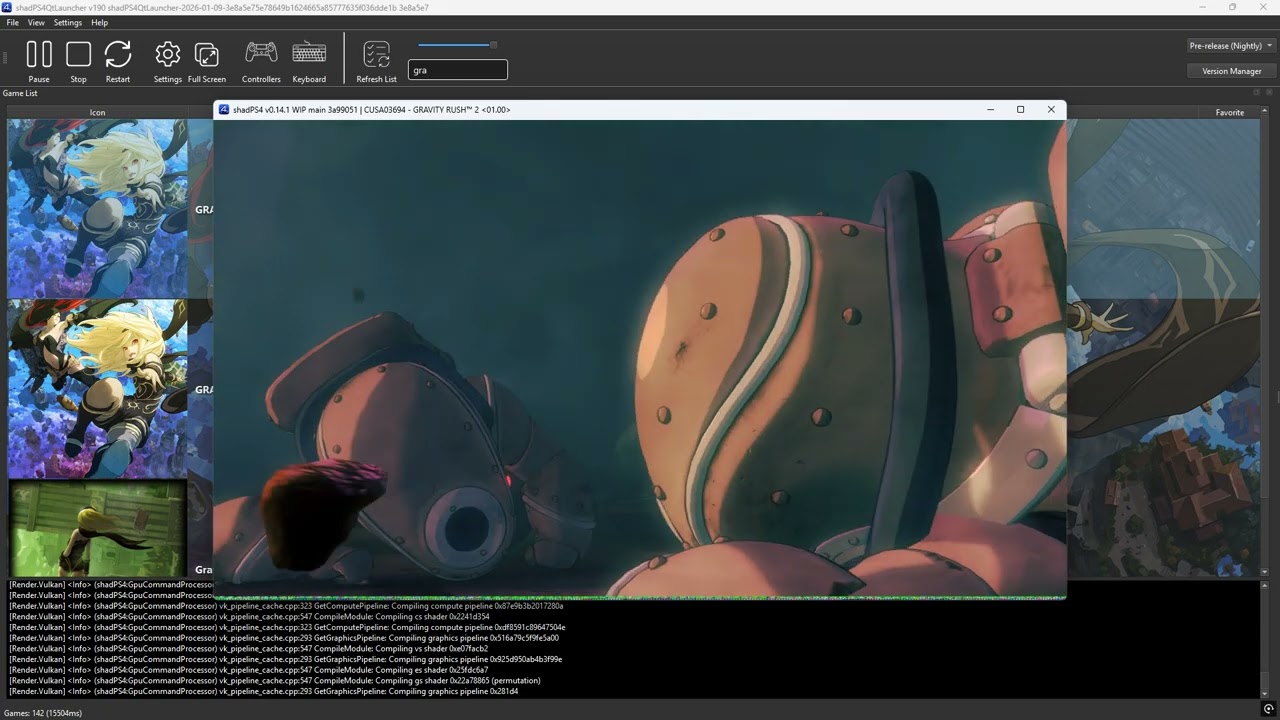Open the gear Settings toolbar icon

pos(168,61)
